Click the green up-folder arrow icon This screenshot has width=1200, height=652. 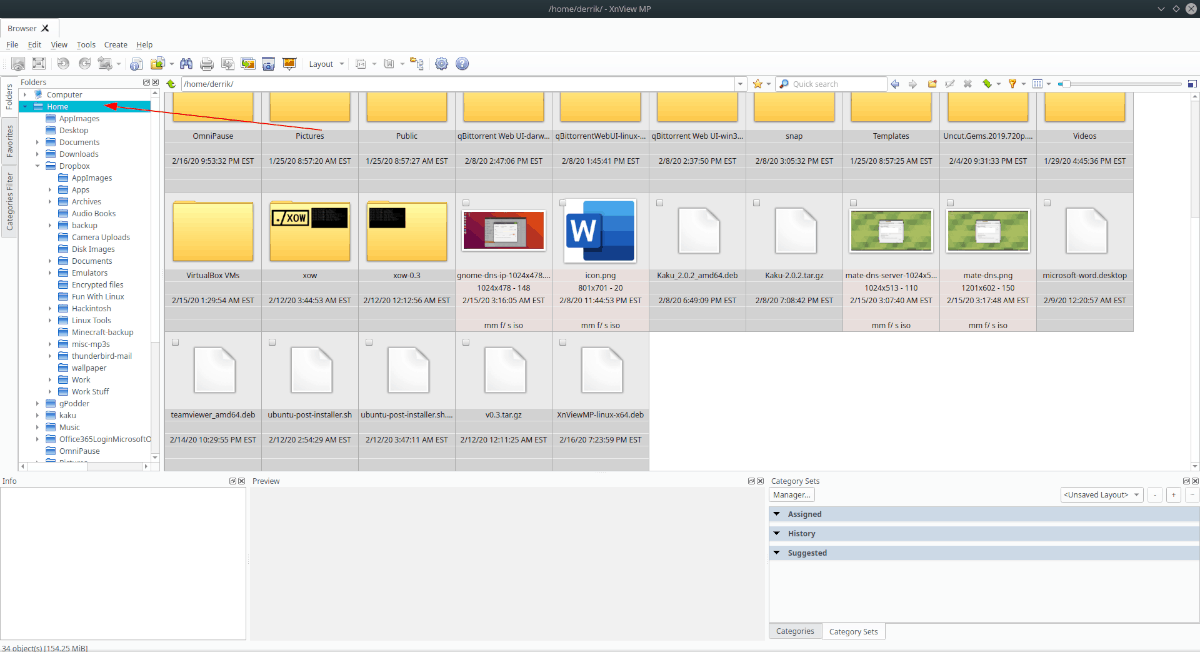(171, 84)
